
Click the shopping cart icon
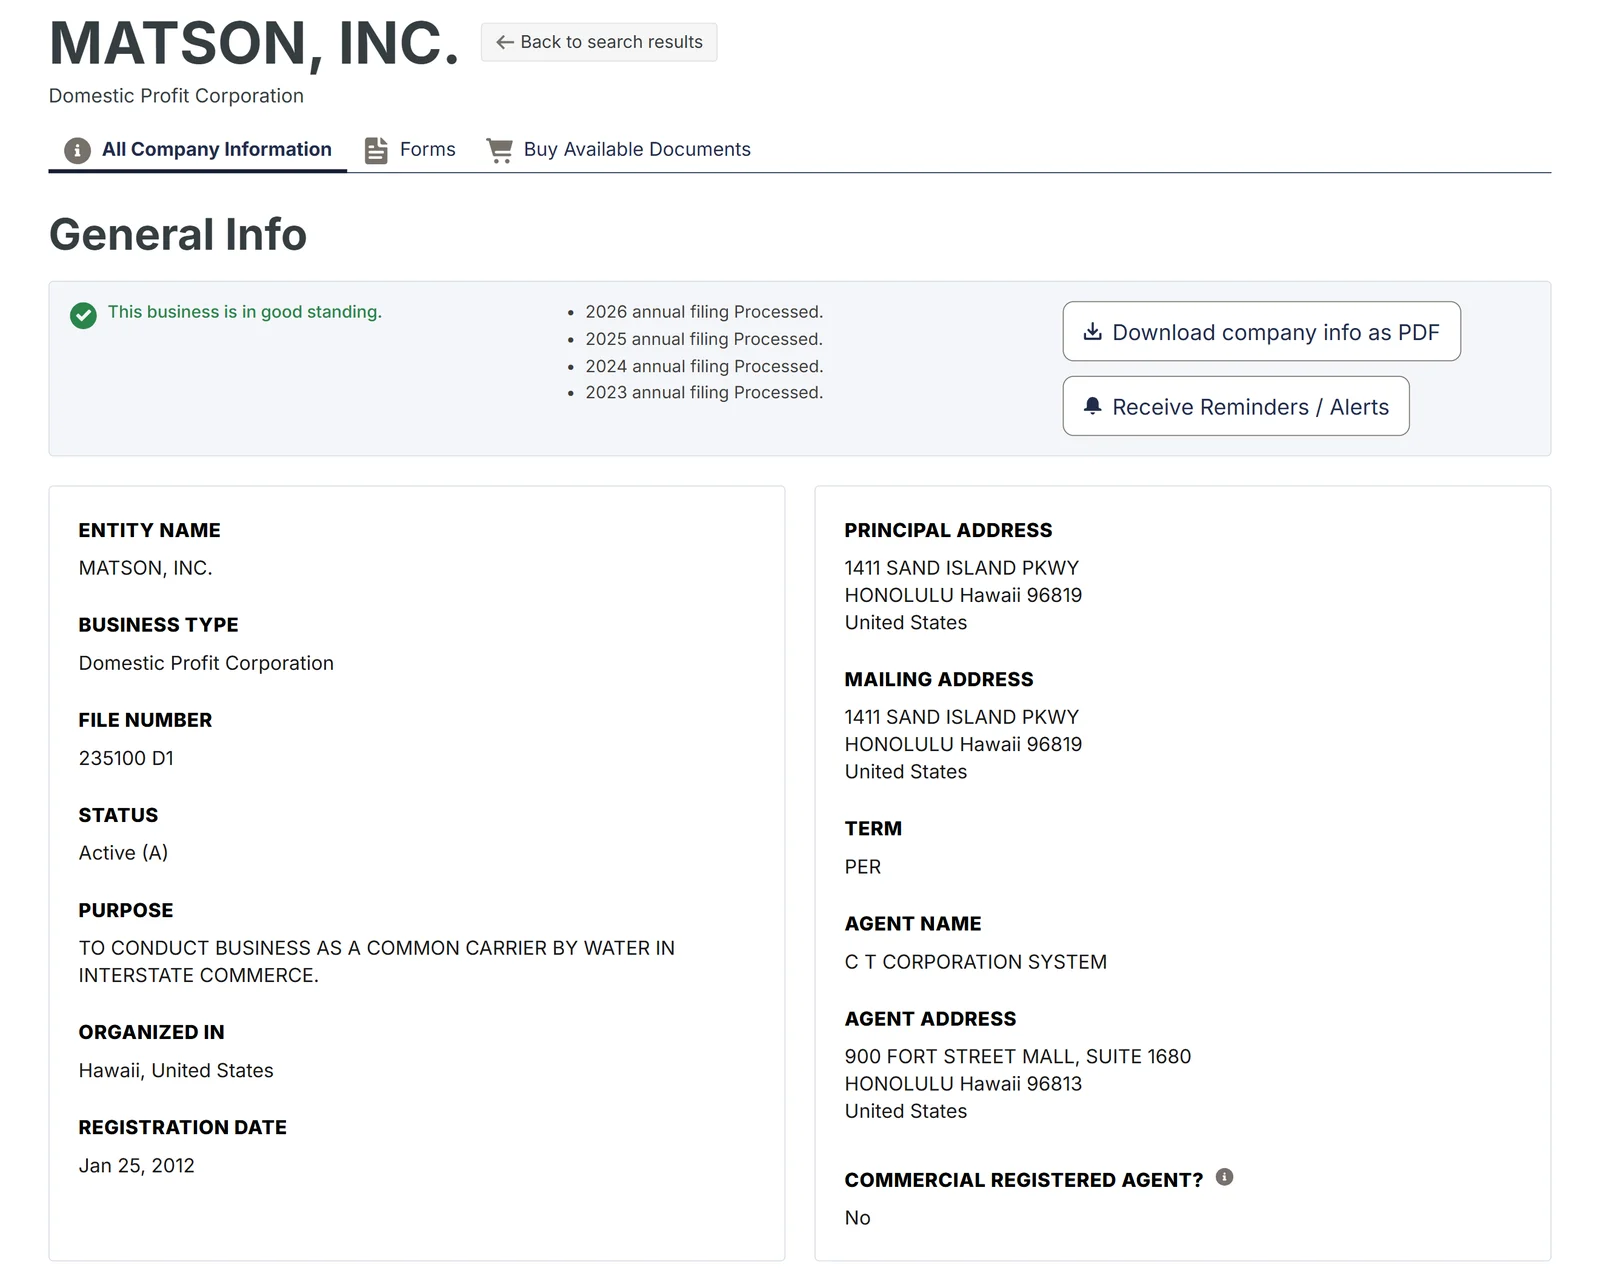tap(499, 150)
